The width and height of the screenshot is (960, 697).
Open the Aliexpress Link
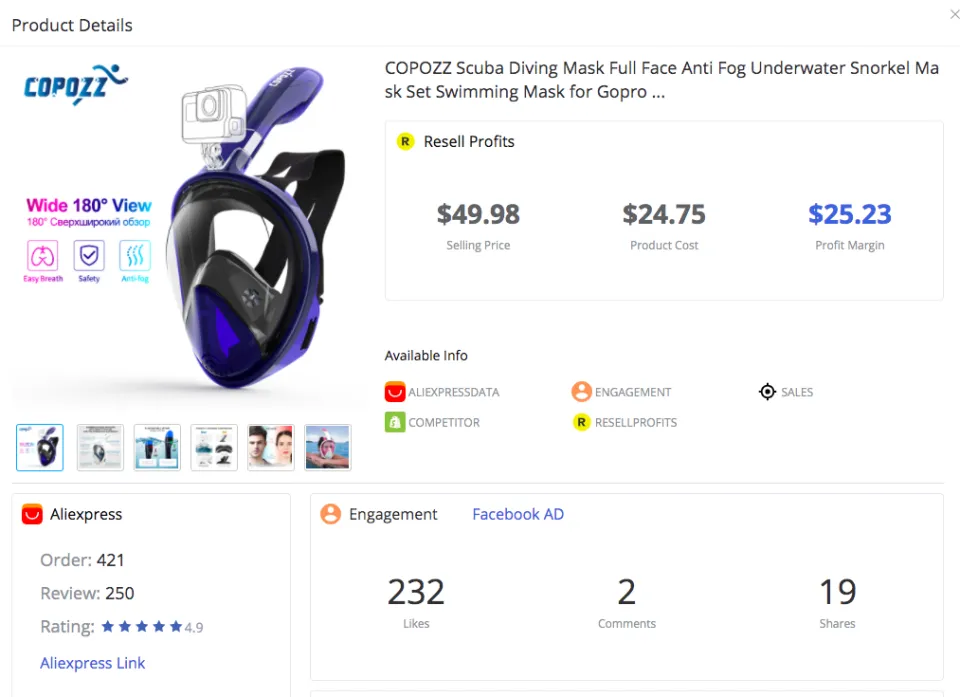pyautogui.click(x=92, y=663)
